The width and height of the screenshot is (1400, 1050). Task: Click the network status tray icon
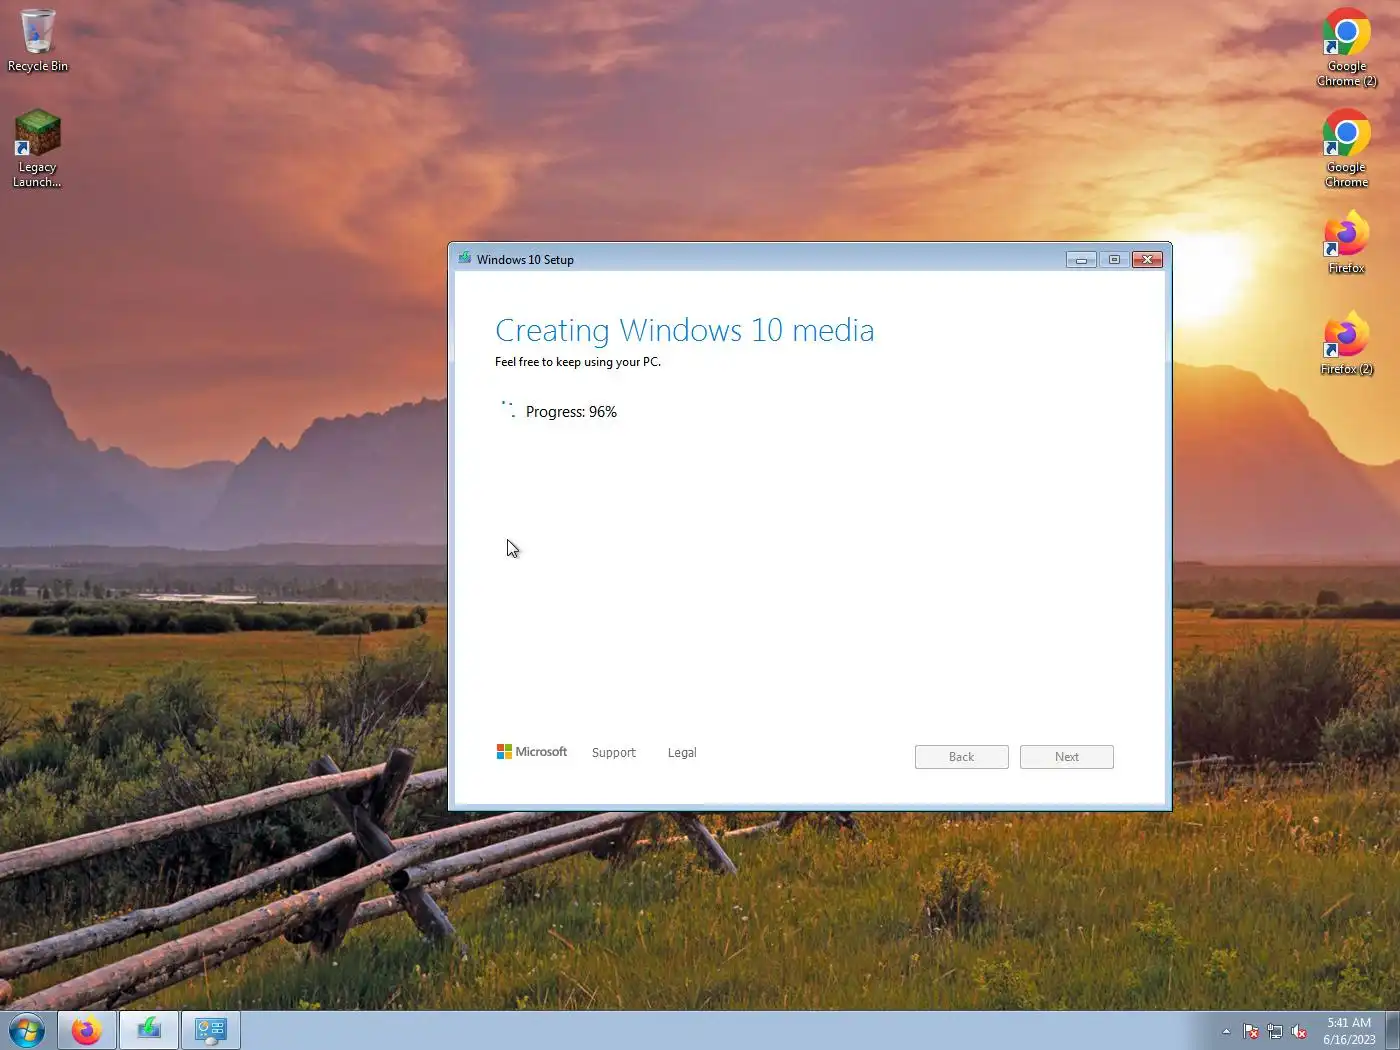point(1275,1031)
